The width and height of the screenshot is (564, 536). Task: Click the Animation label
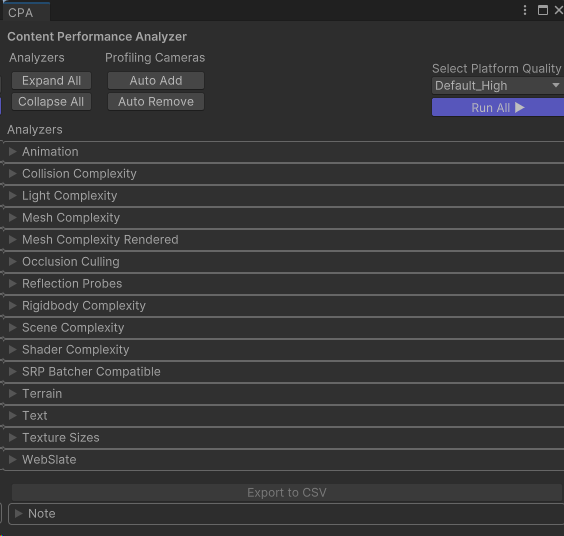50,152
